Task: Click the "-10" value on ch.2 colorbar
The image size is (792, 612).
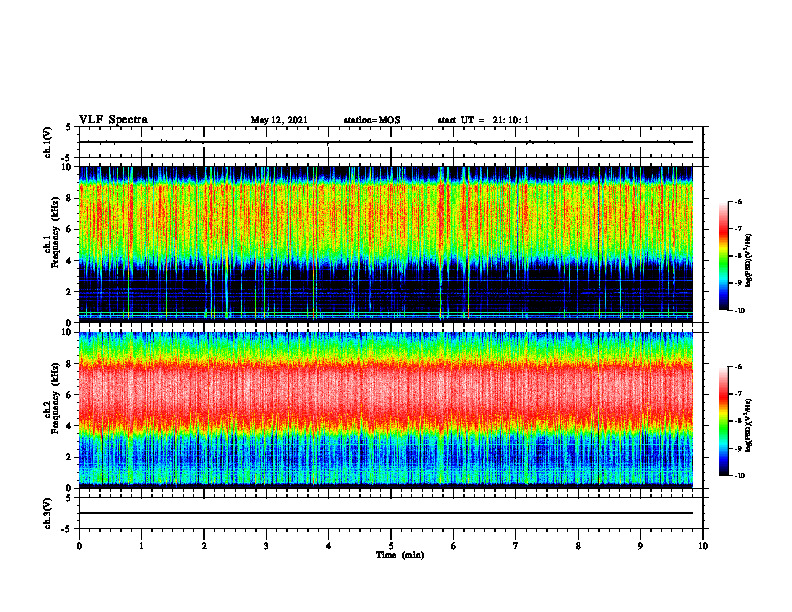Action: (x=739, y=476)
